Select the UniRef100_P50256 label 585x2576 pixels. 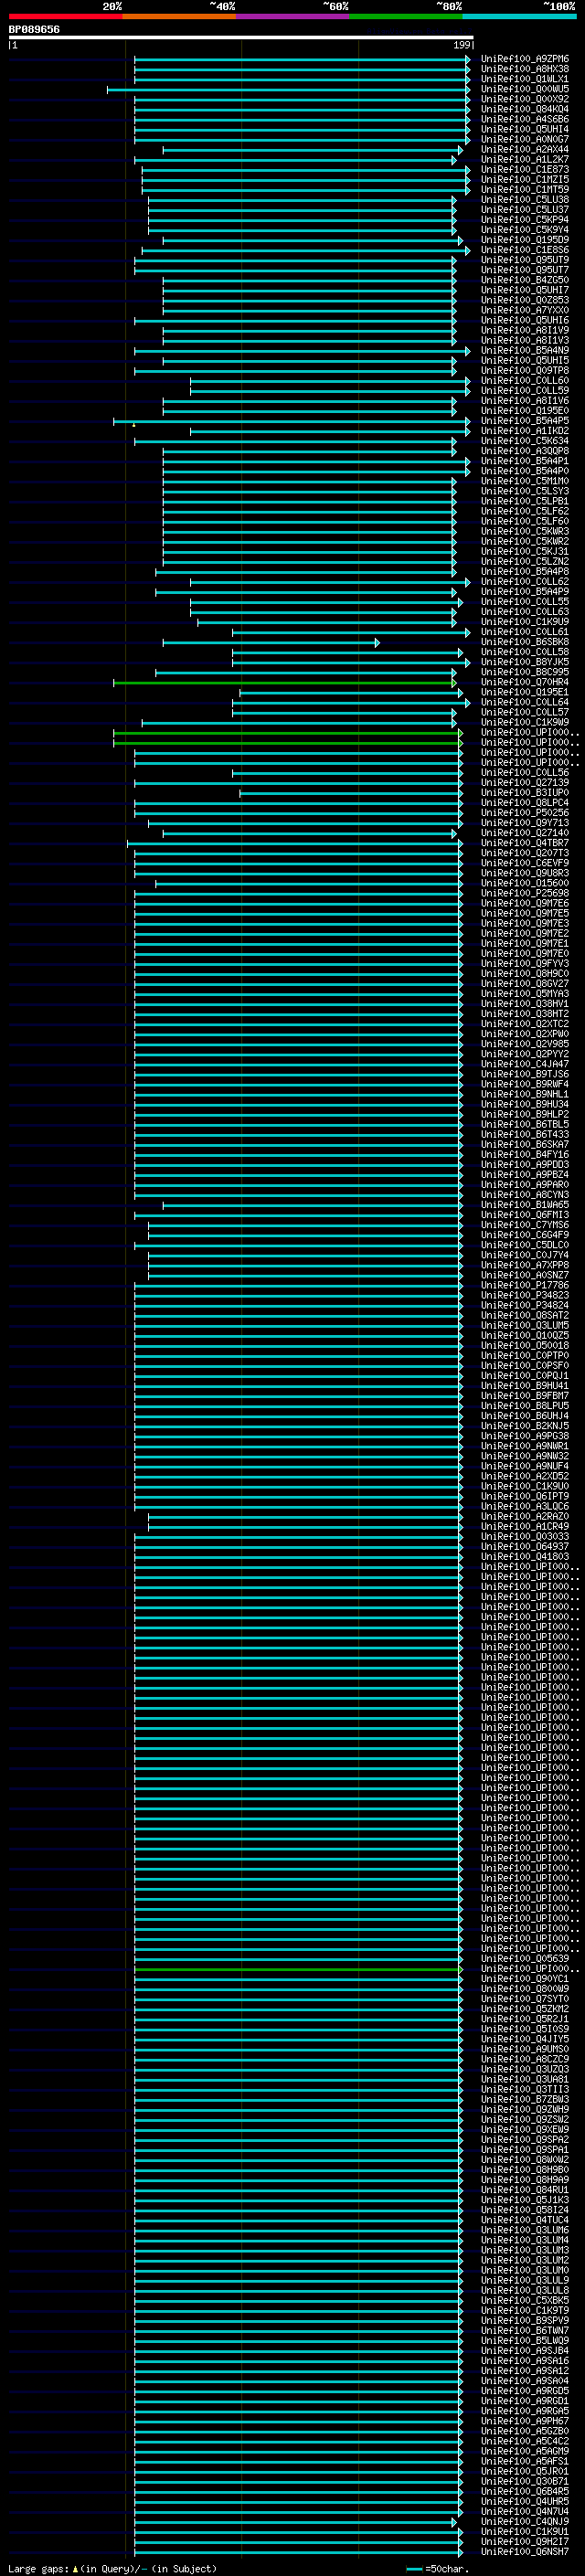(x=524, y=813)
